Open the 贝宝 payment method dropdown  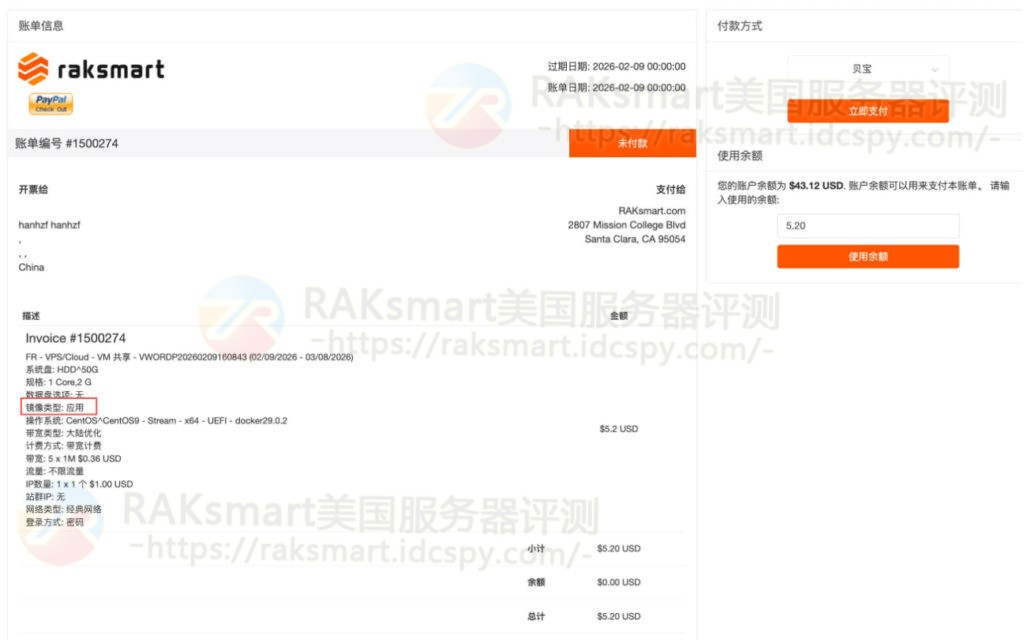click(x=867, y=68)
